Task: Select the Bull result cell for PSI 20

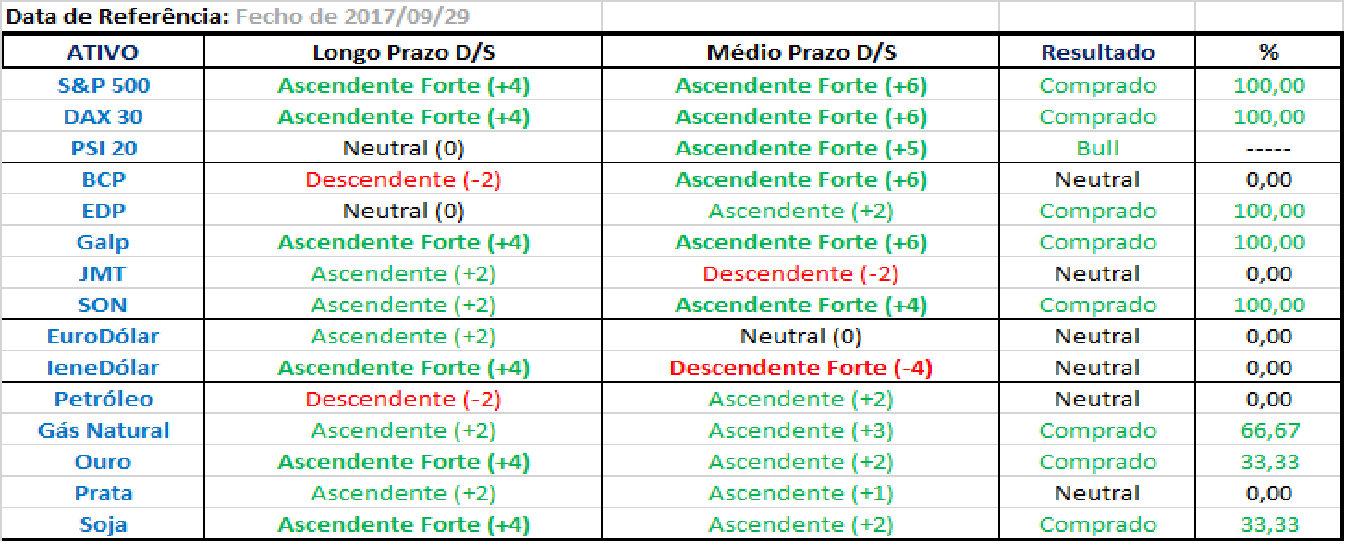Action: pyautogui.click(x=1097, y=149)
